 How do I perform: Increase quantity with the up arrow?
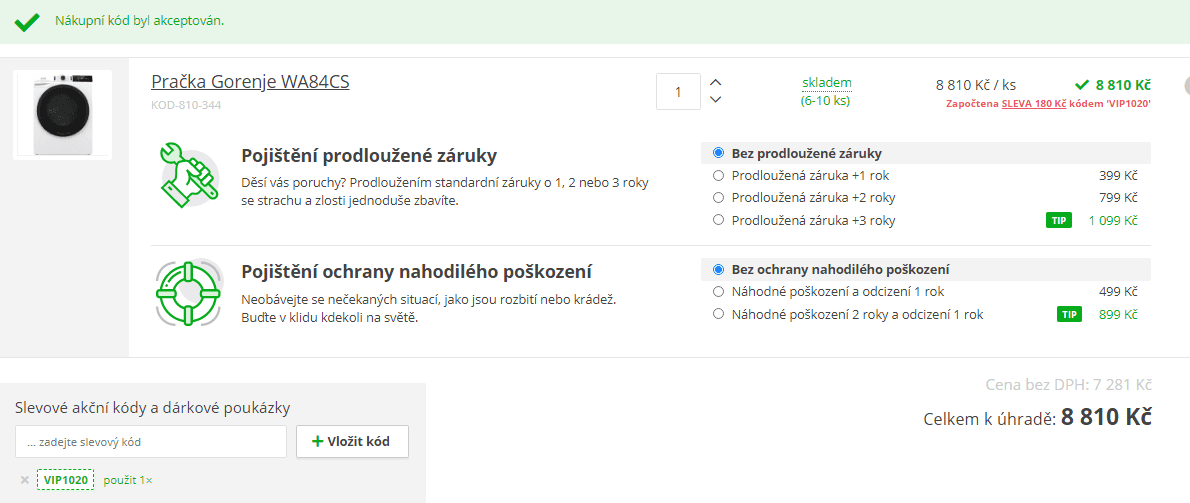715,83
